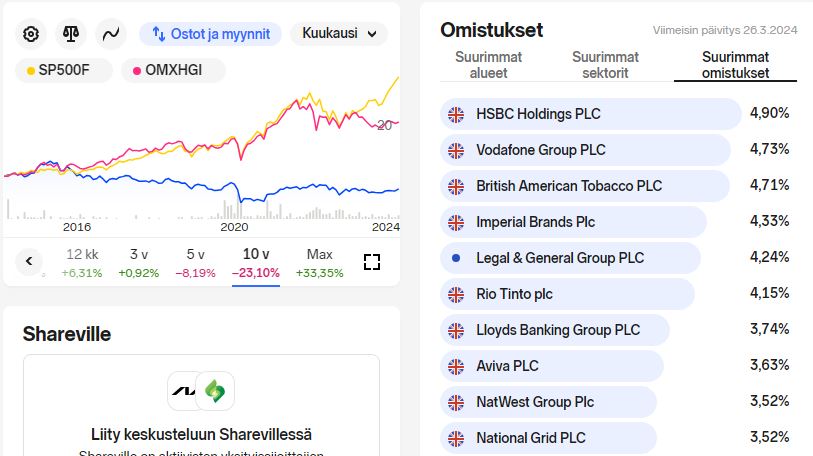Select the line chart type icon
The height and width of the screenshot is (456, 813).
(110, 34)
